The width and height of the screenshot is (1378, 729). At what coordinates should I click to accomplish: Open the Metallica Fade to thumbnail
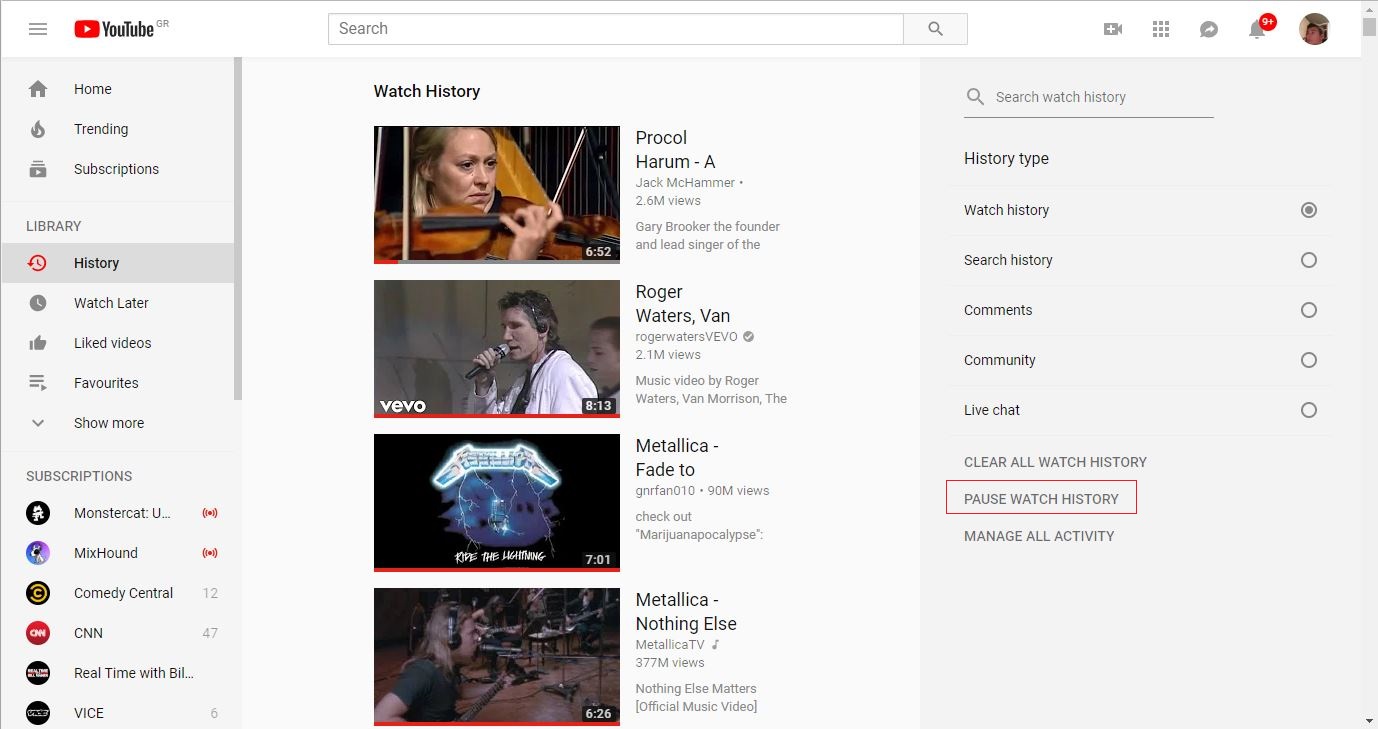pyautogui.click(x=497, y=503)
